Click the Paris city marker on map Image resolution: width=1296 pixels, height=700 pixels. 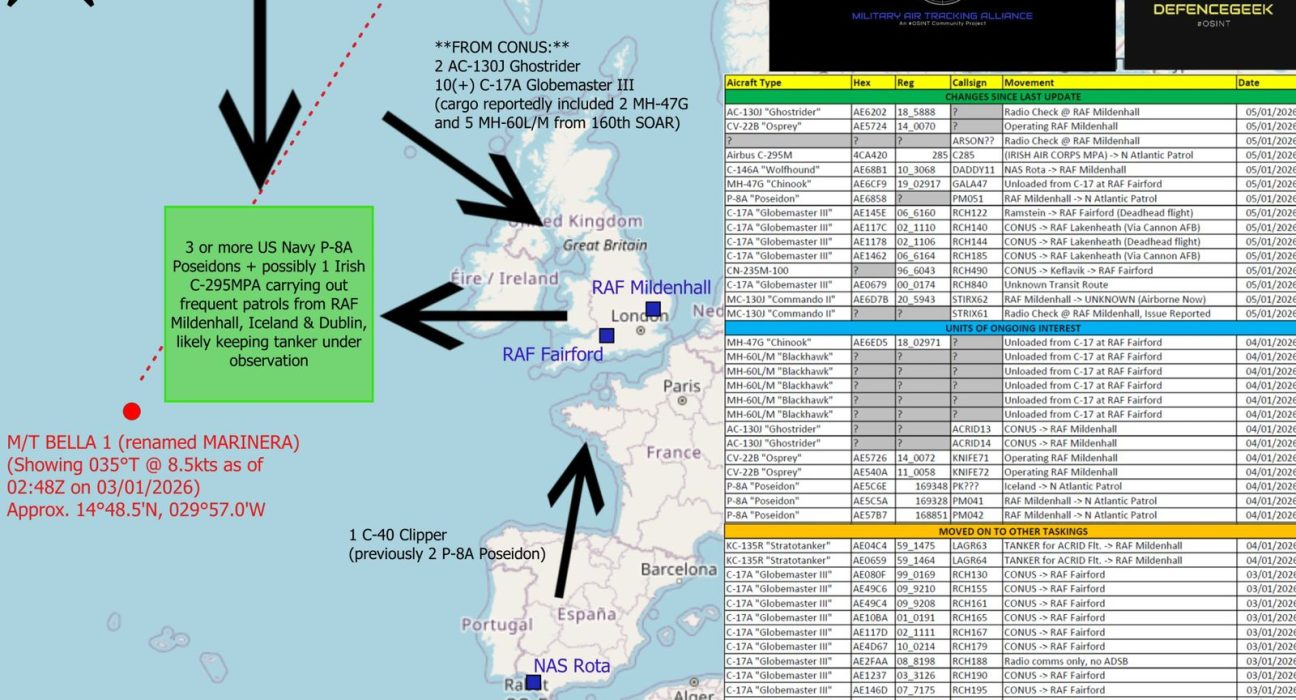682,400
